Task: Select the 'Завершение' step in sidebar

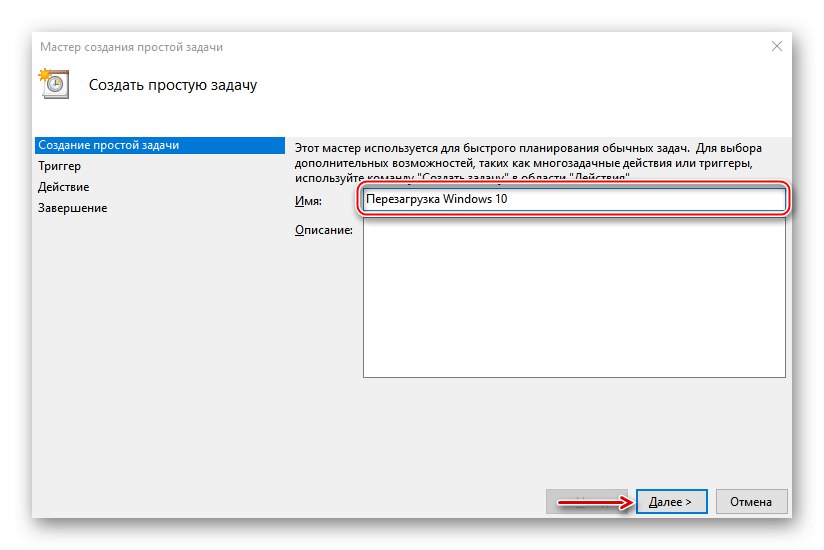Action: [x=73, y=208]
